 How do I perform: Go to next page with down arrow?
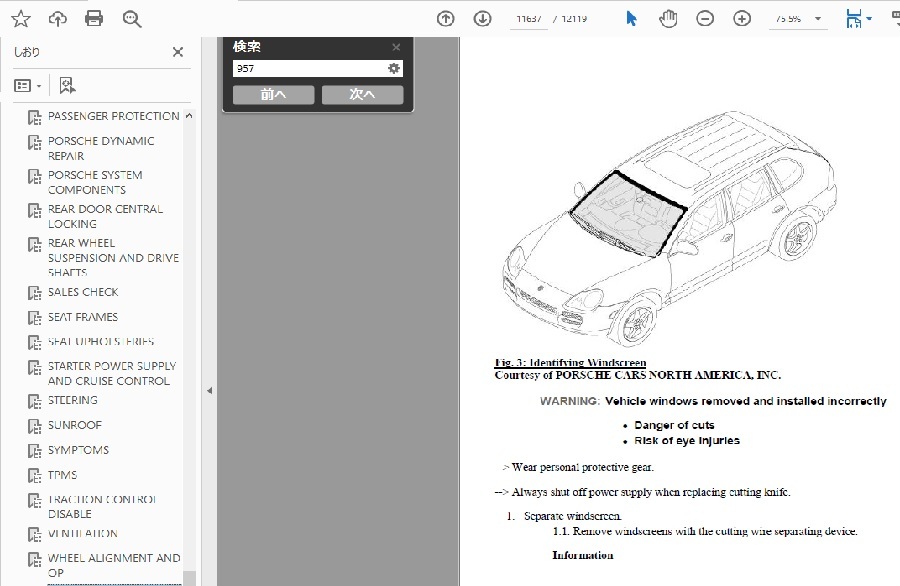coord(482,19)
